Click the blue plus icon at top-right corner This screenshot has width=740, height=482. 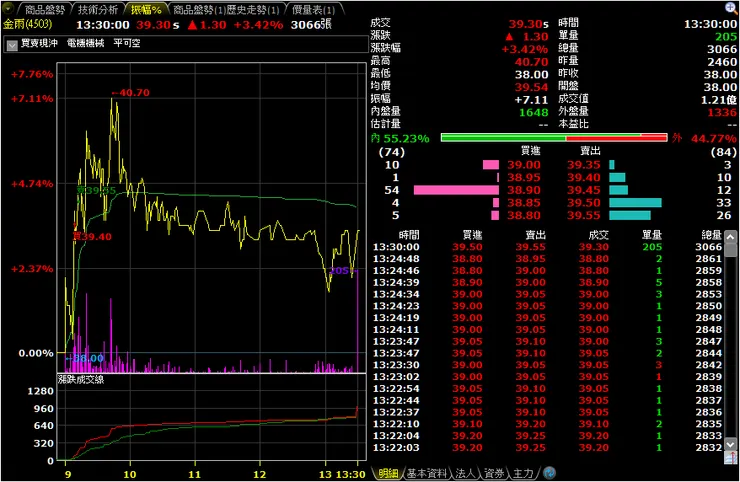coord(731,8)
